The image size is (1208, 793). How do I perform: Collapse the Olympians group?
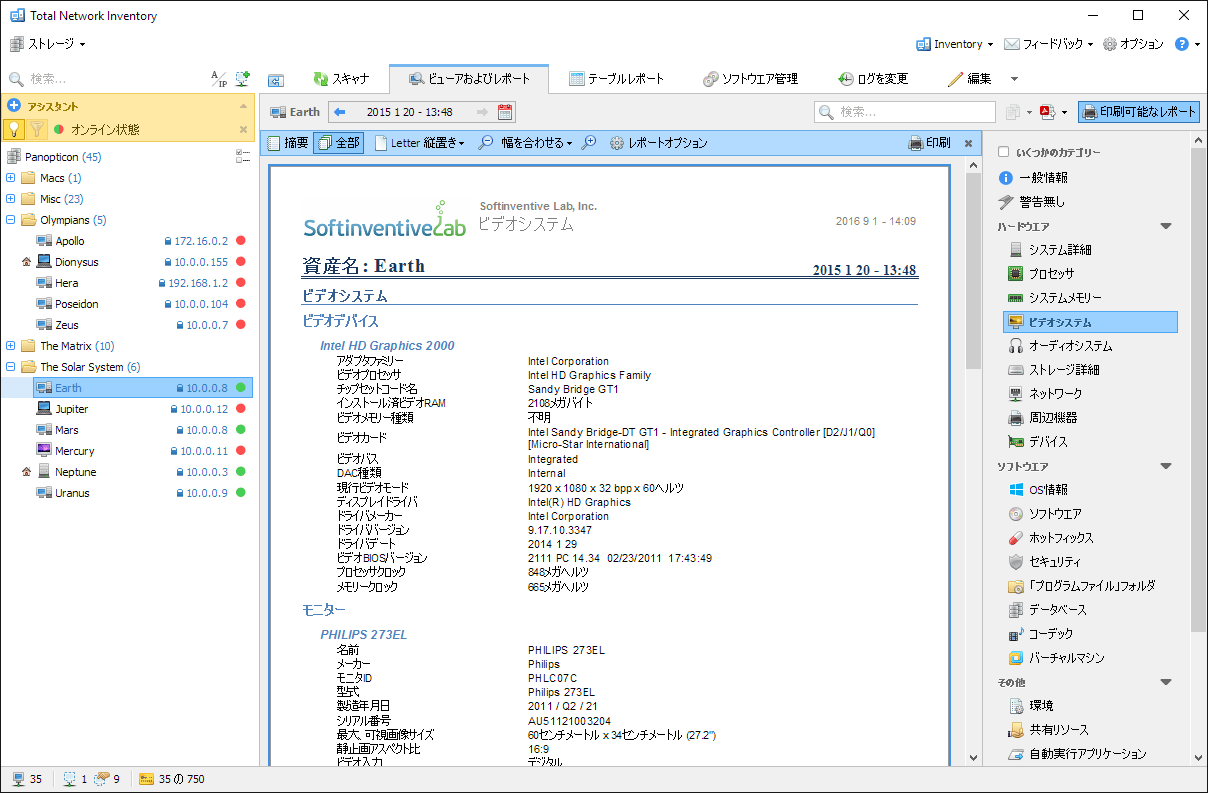[x=11, y=220]
